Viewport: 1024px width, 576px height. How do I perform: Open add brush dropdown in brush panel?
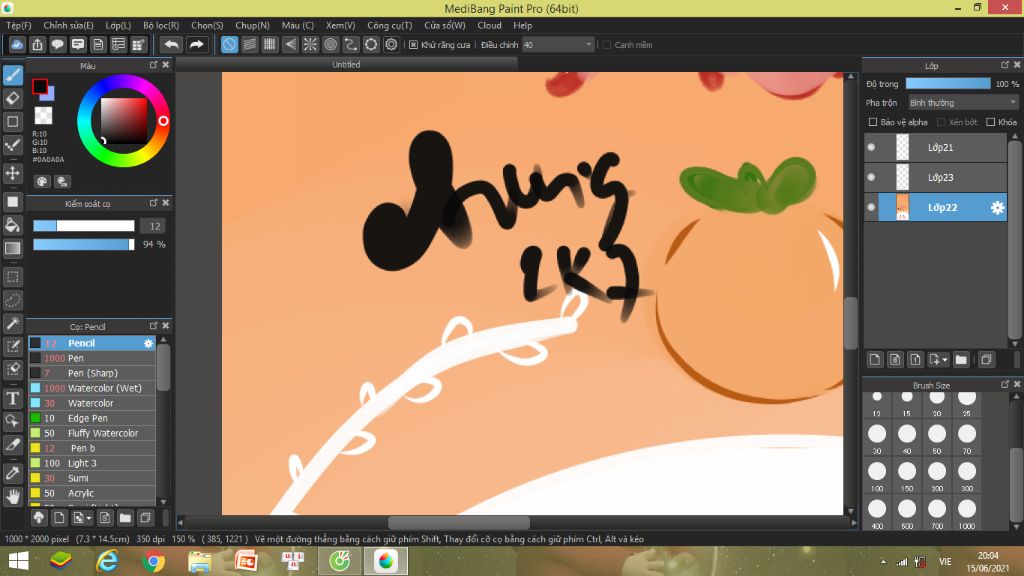[x=88, y=519]
